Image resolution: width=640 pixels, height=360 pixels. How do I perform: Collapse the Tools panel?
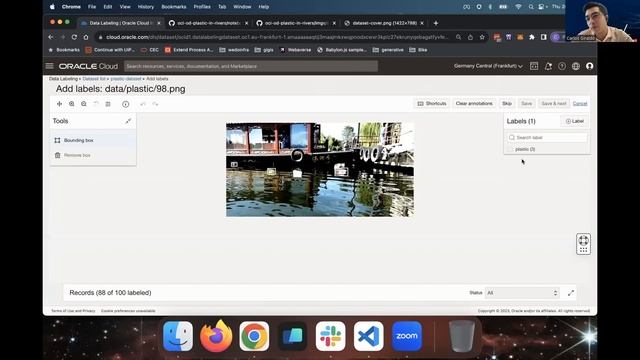[x=128, y=121]
